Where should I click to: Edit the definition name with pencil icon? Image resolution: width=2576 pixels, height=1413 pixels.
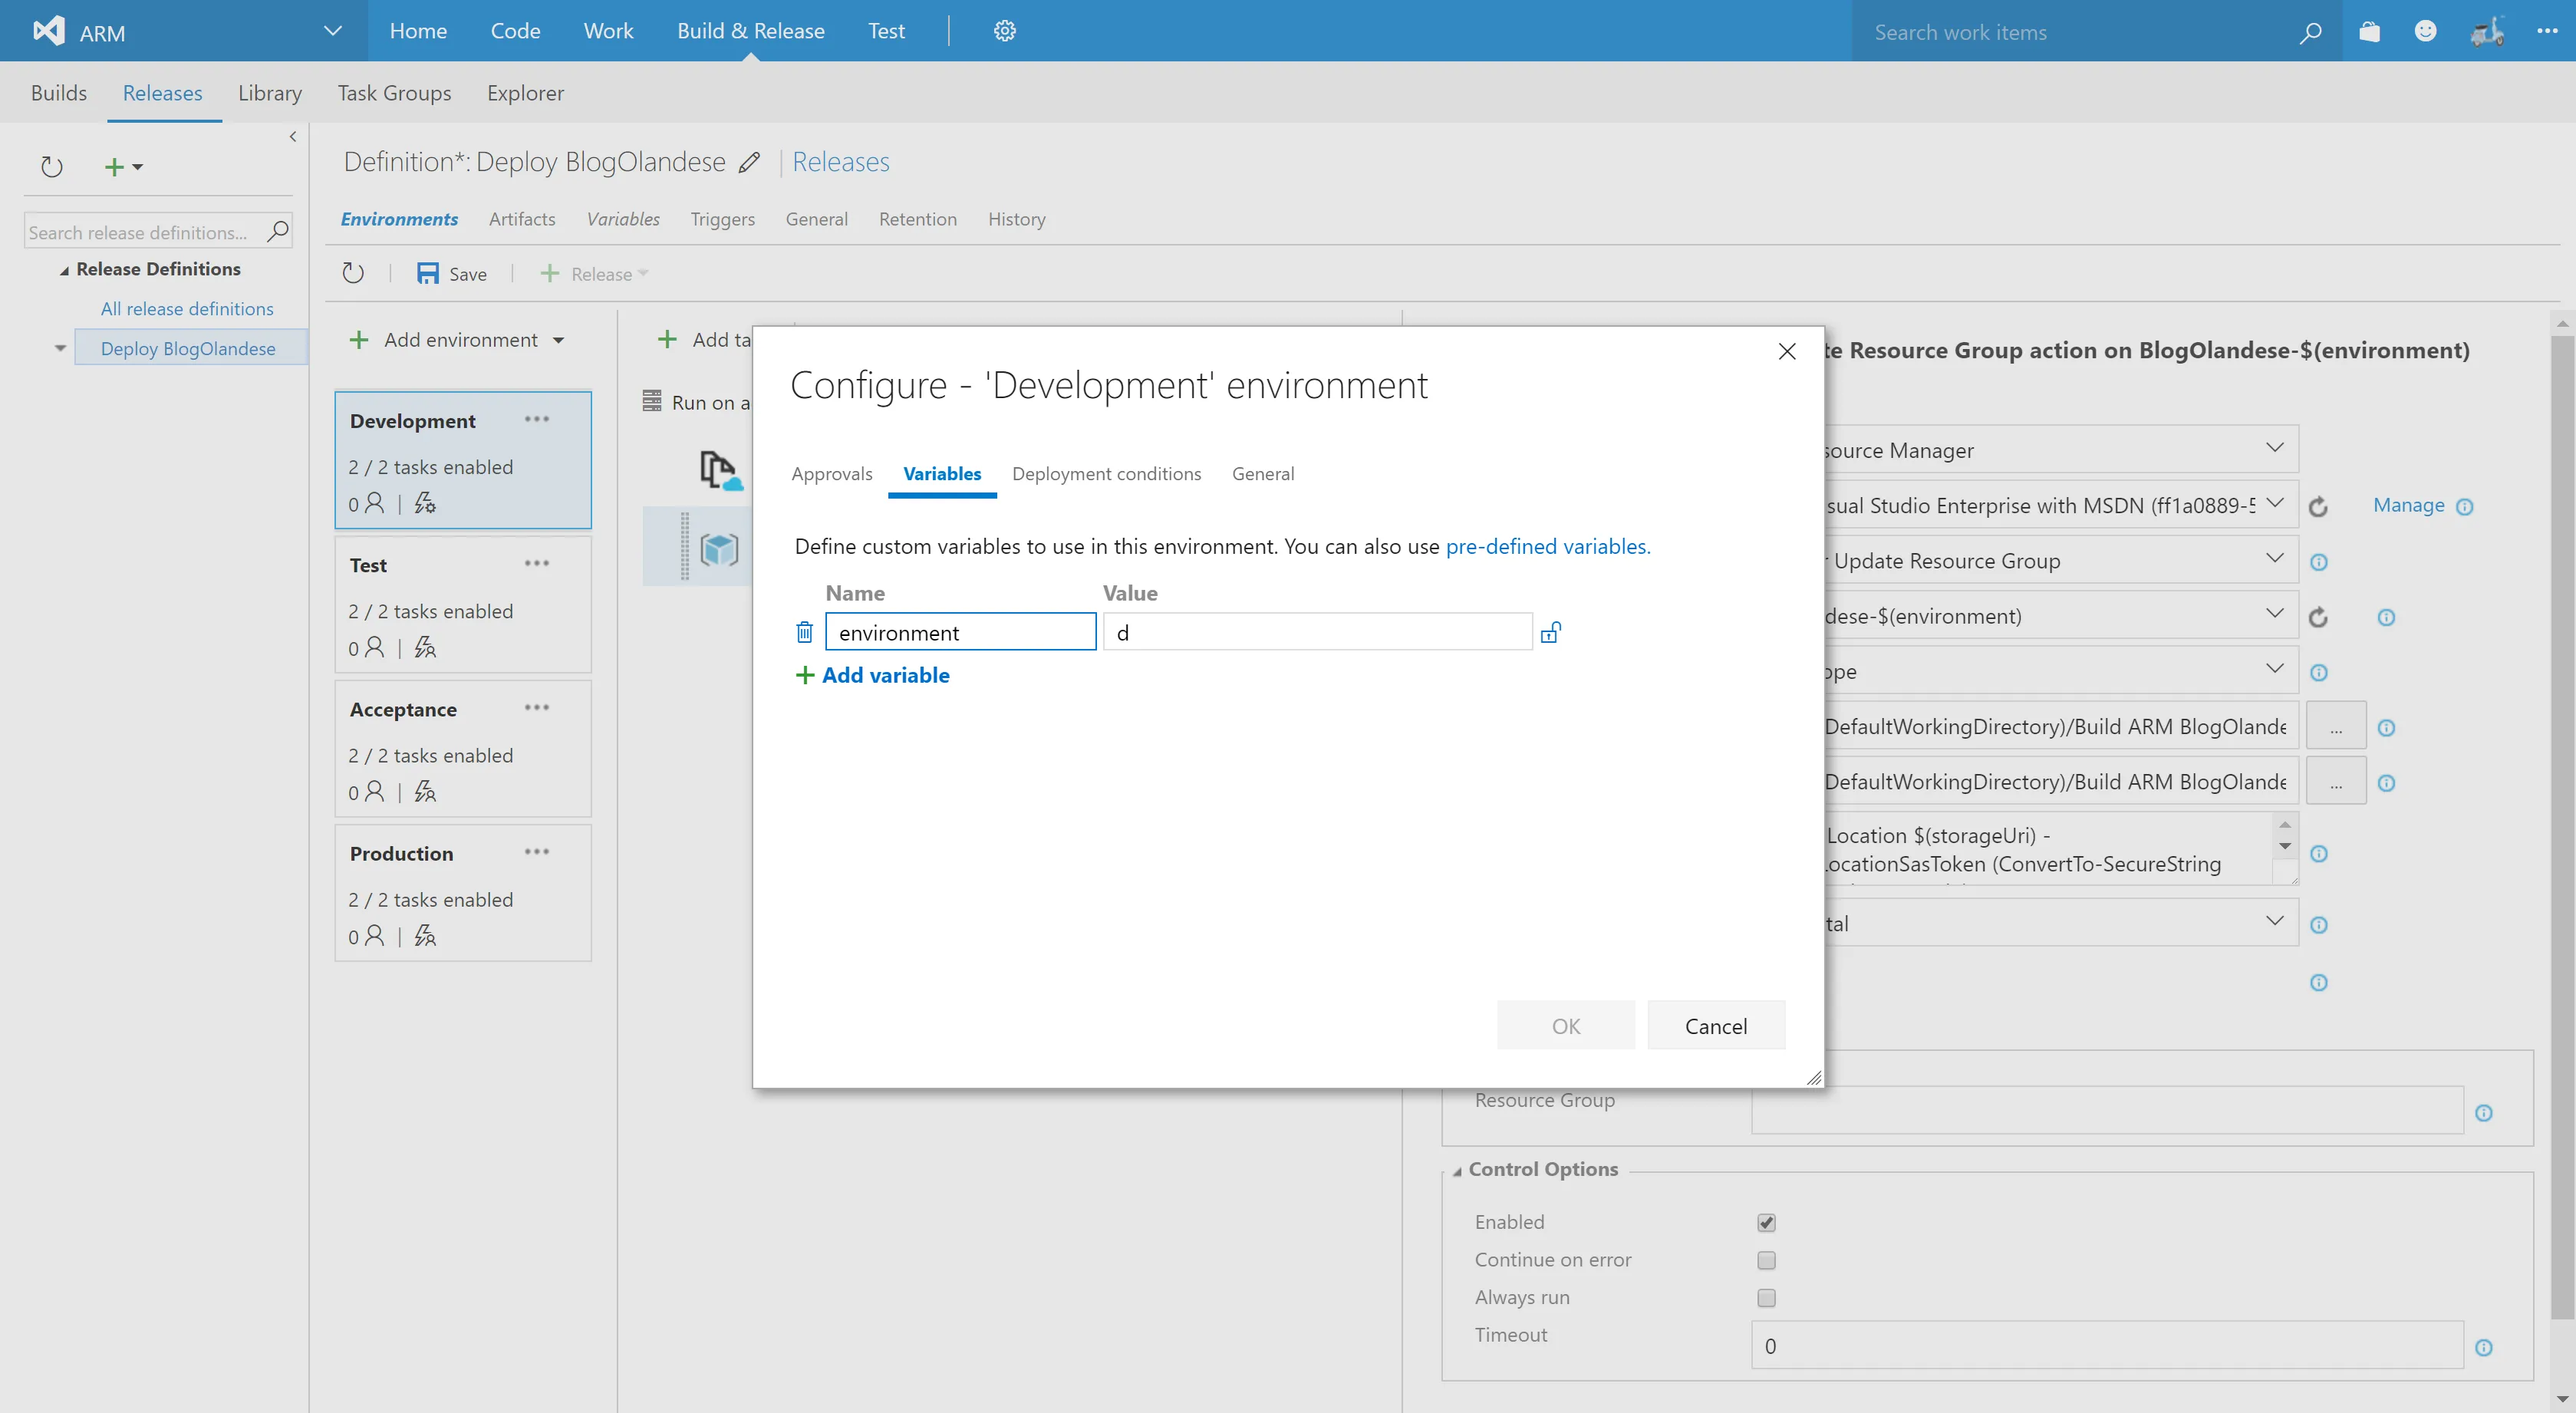tap(749, 162)
